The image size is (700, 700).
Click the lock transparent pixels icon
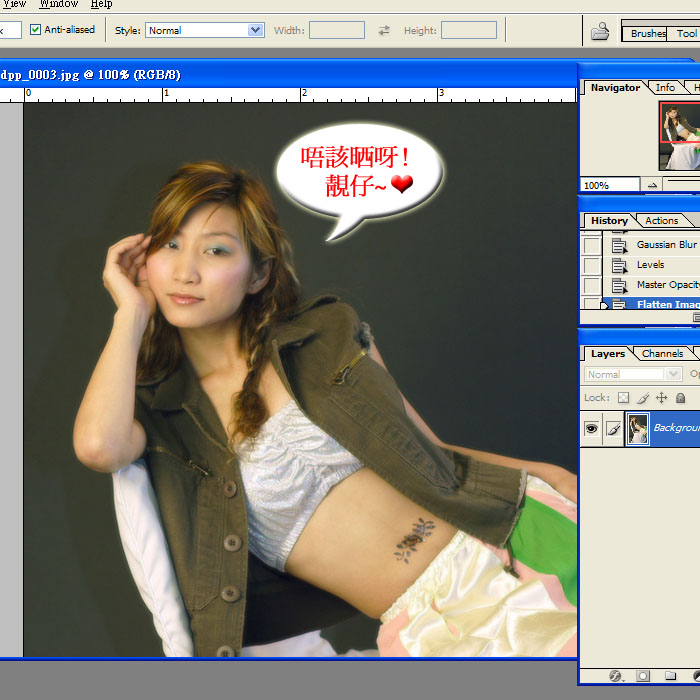[x=623, y=398]
